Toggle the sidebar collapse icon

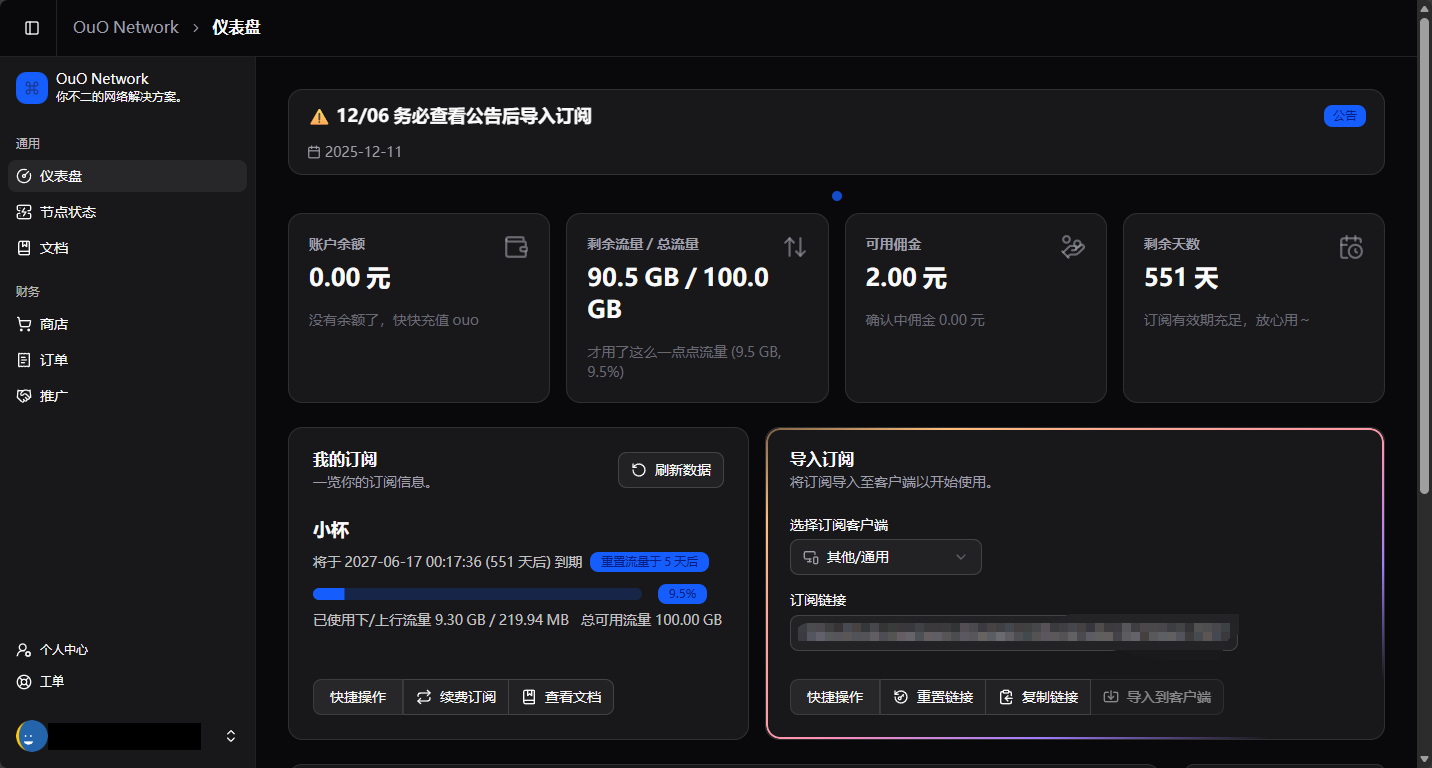click(32, 28)
